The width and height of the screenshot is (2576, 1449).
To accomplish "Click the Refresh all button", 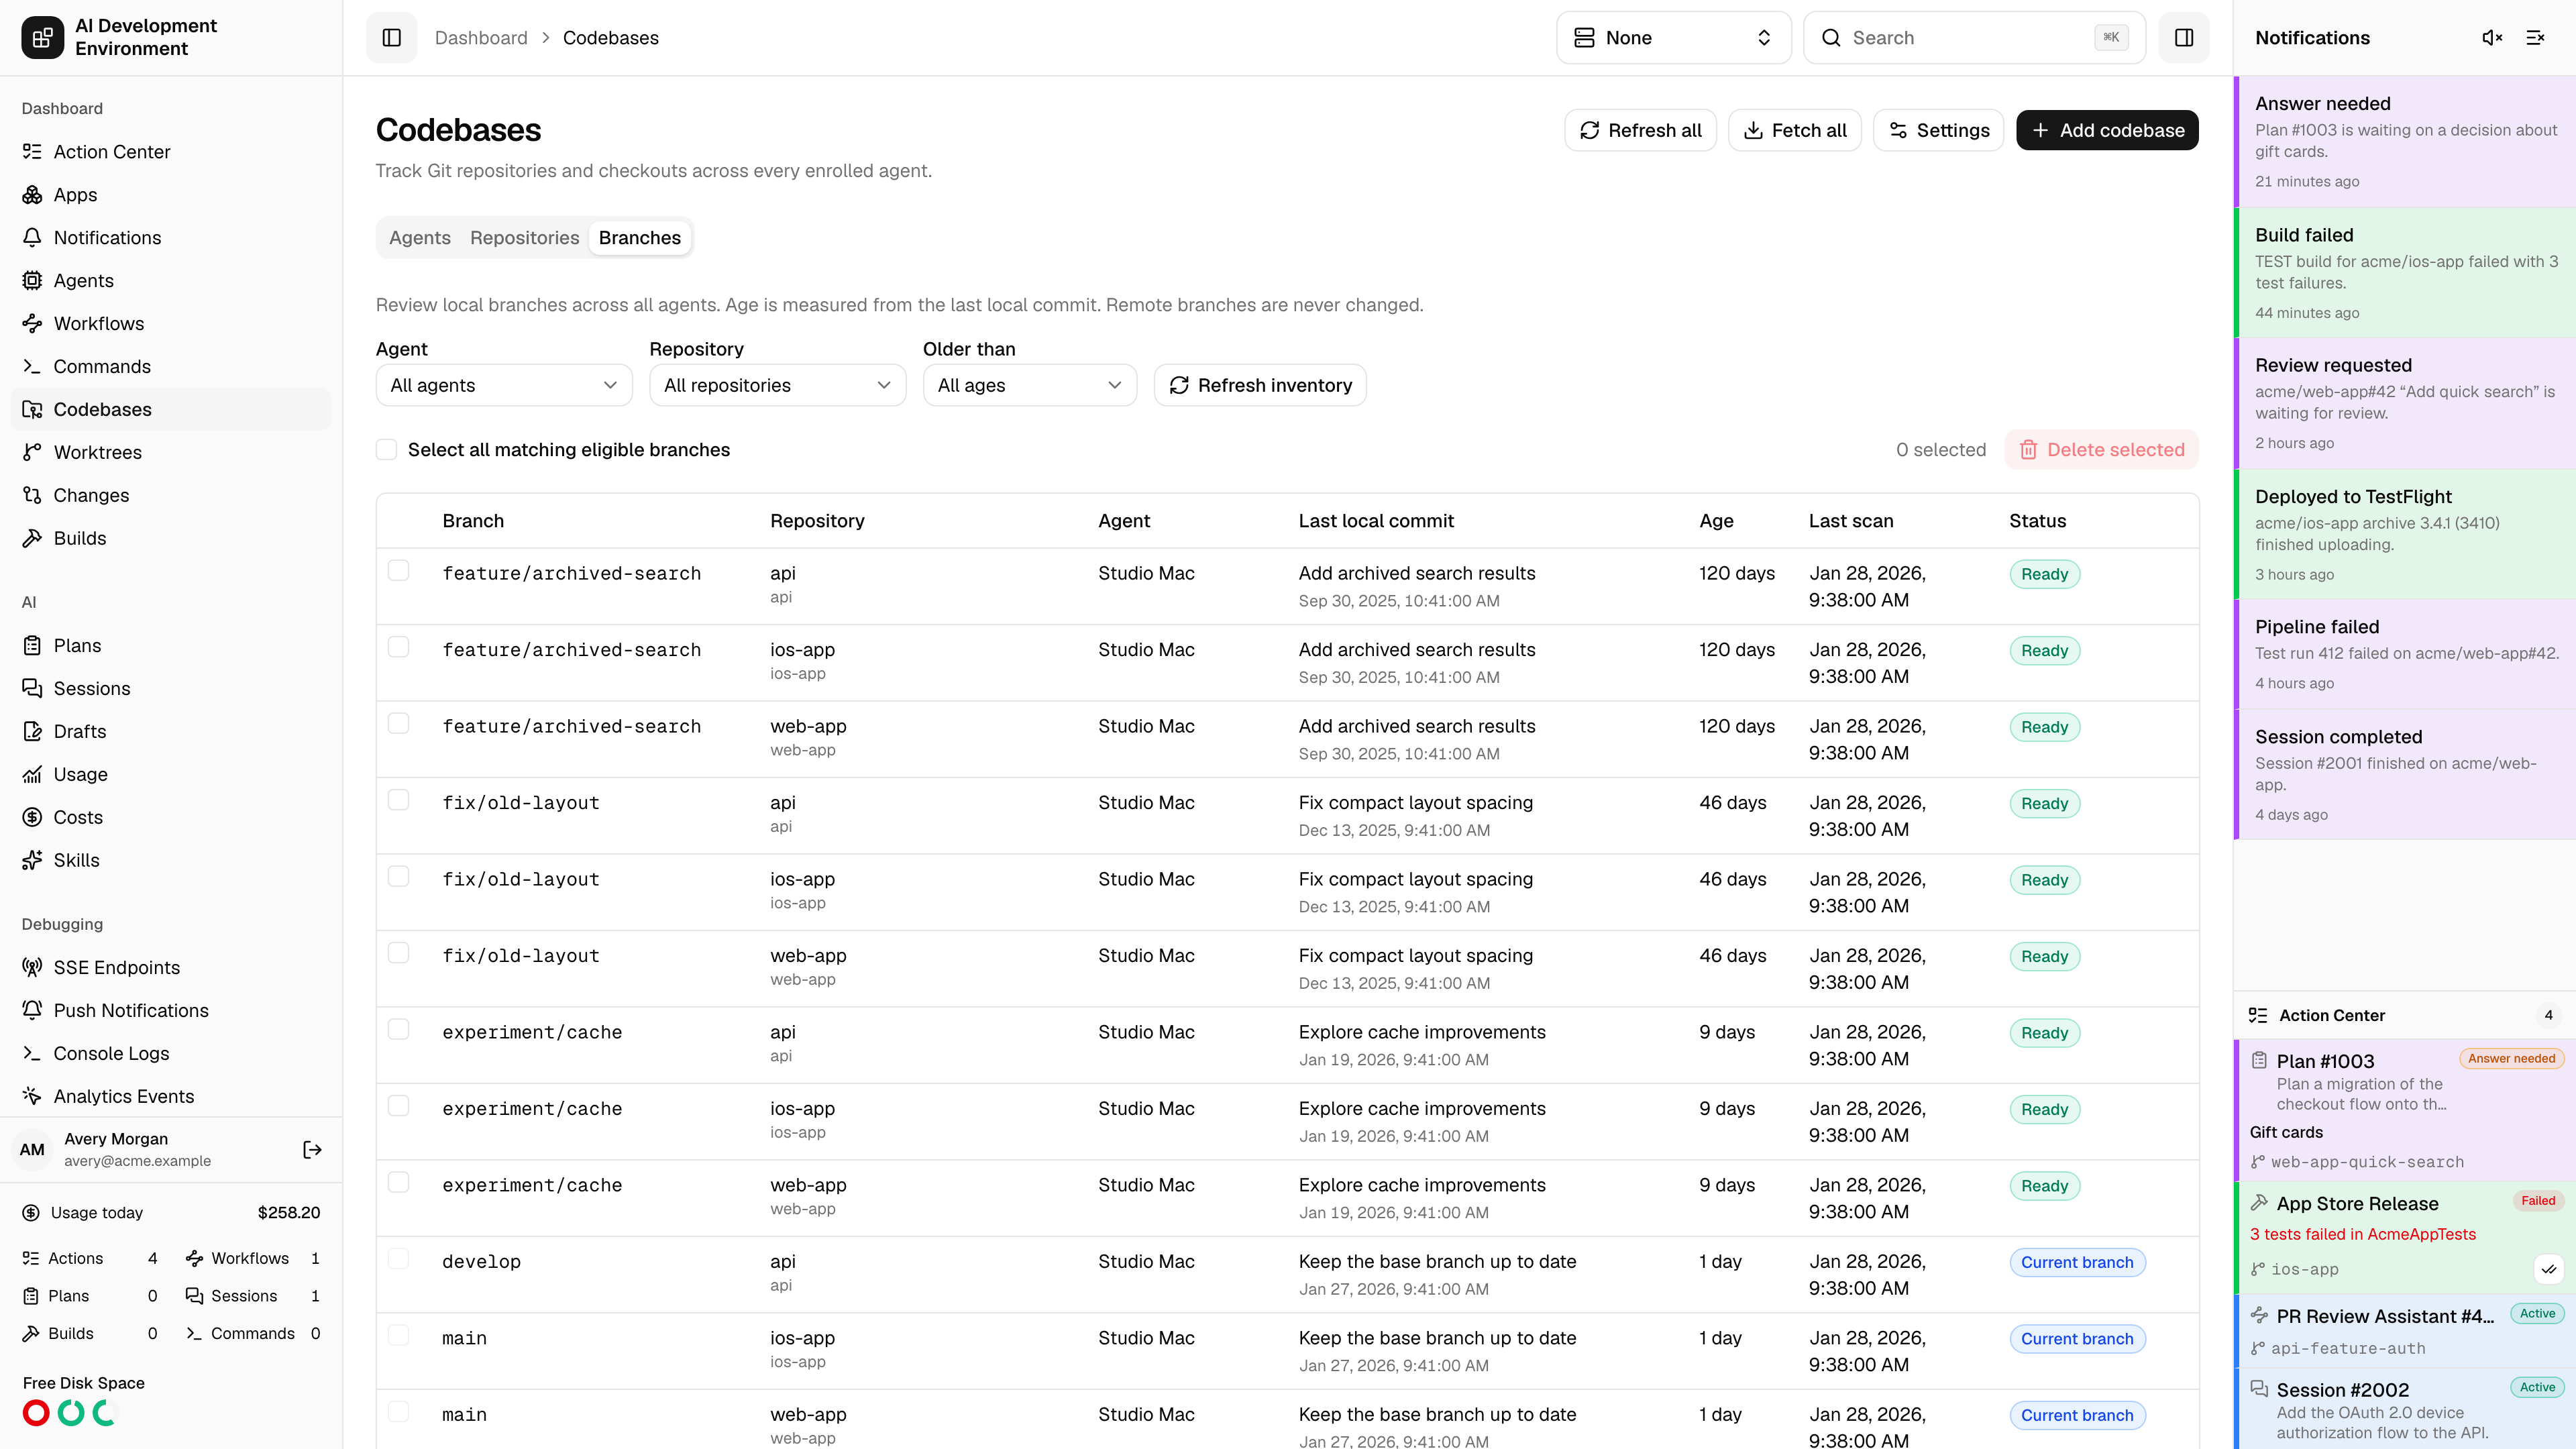I will (x=1640, y=131).
